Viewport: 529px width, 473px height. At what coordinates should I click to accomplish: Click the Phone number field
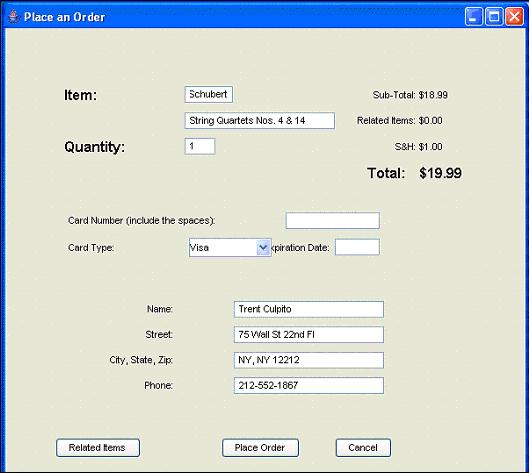(309, 385)
